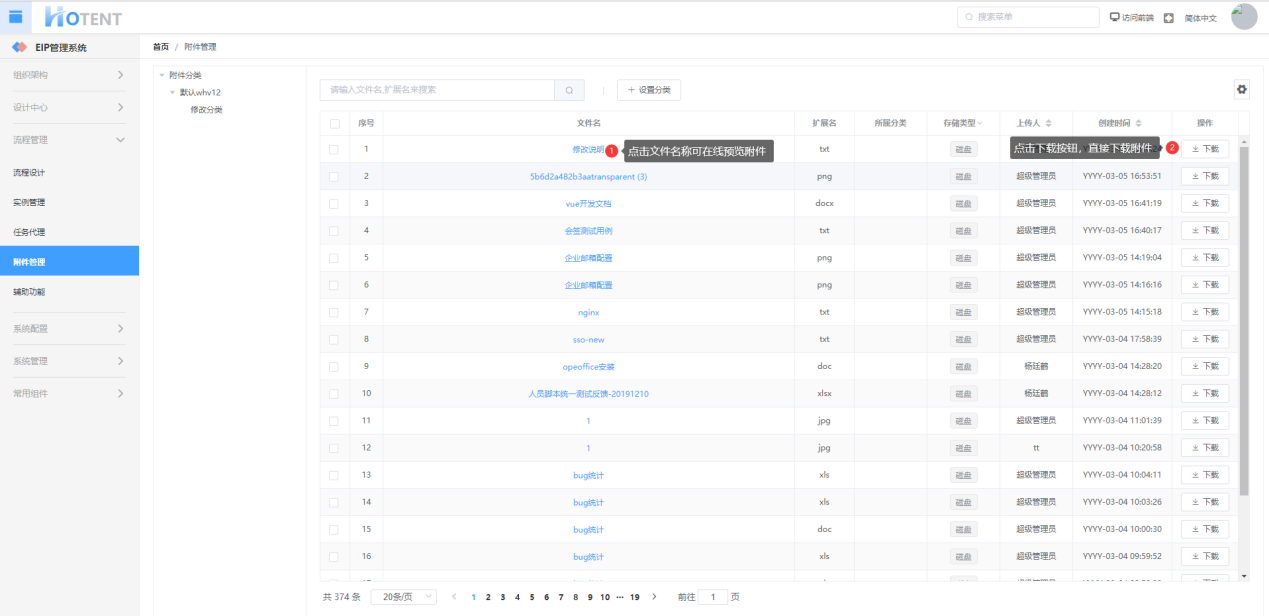Switch language via 简体中文

tap(1201, 18)
